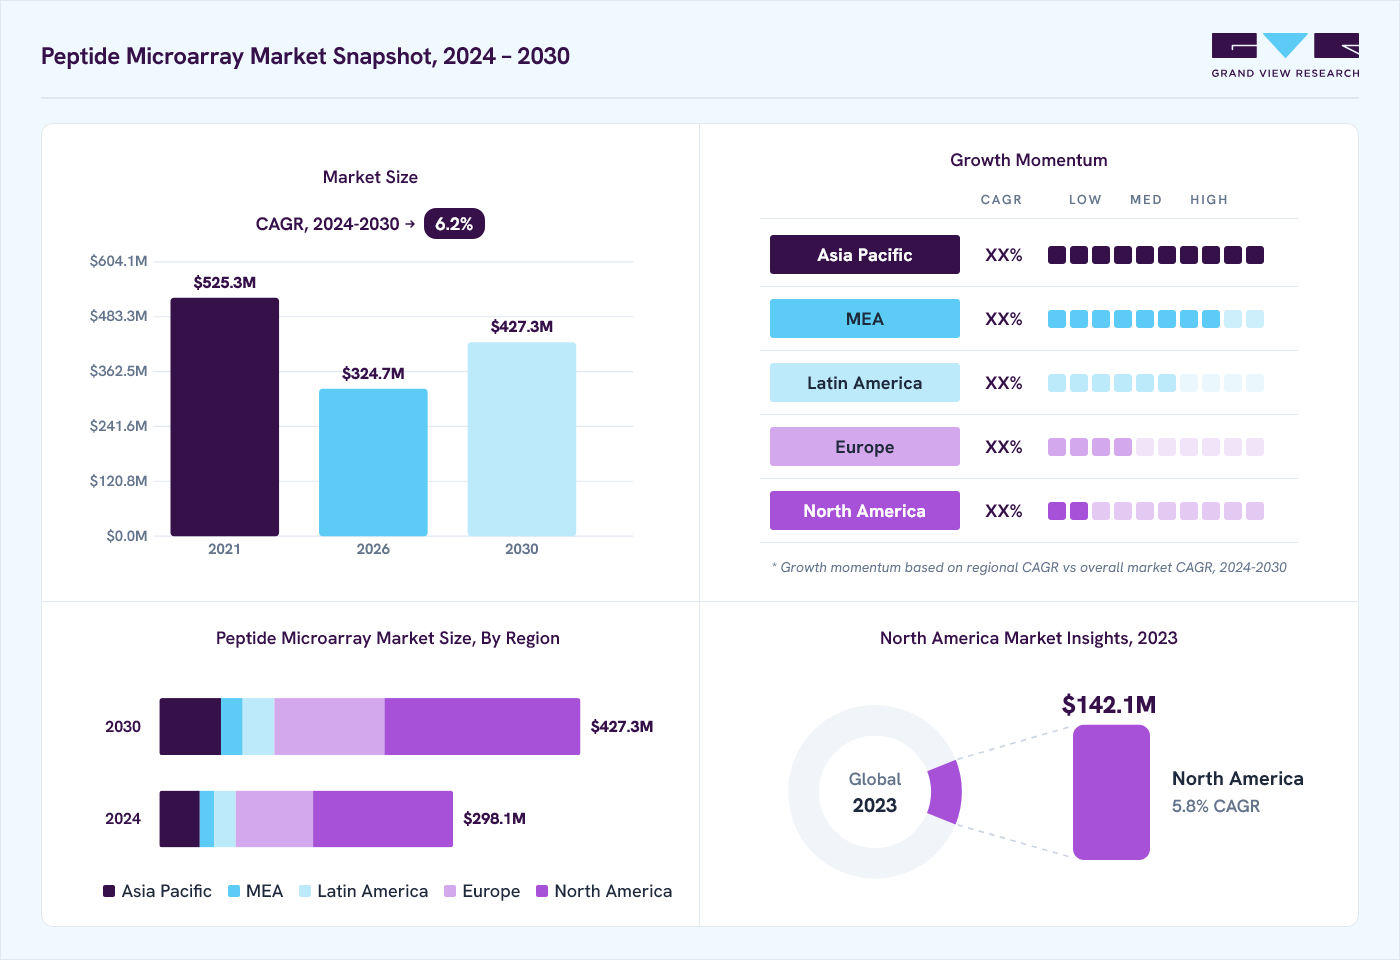Click the Europe XX% value
This screenshot has height=960, width=1400.
(1004, 447)
